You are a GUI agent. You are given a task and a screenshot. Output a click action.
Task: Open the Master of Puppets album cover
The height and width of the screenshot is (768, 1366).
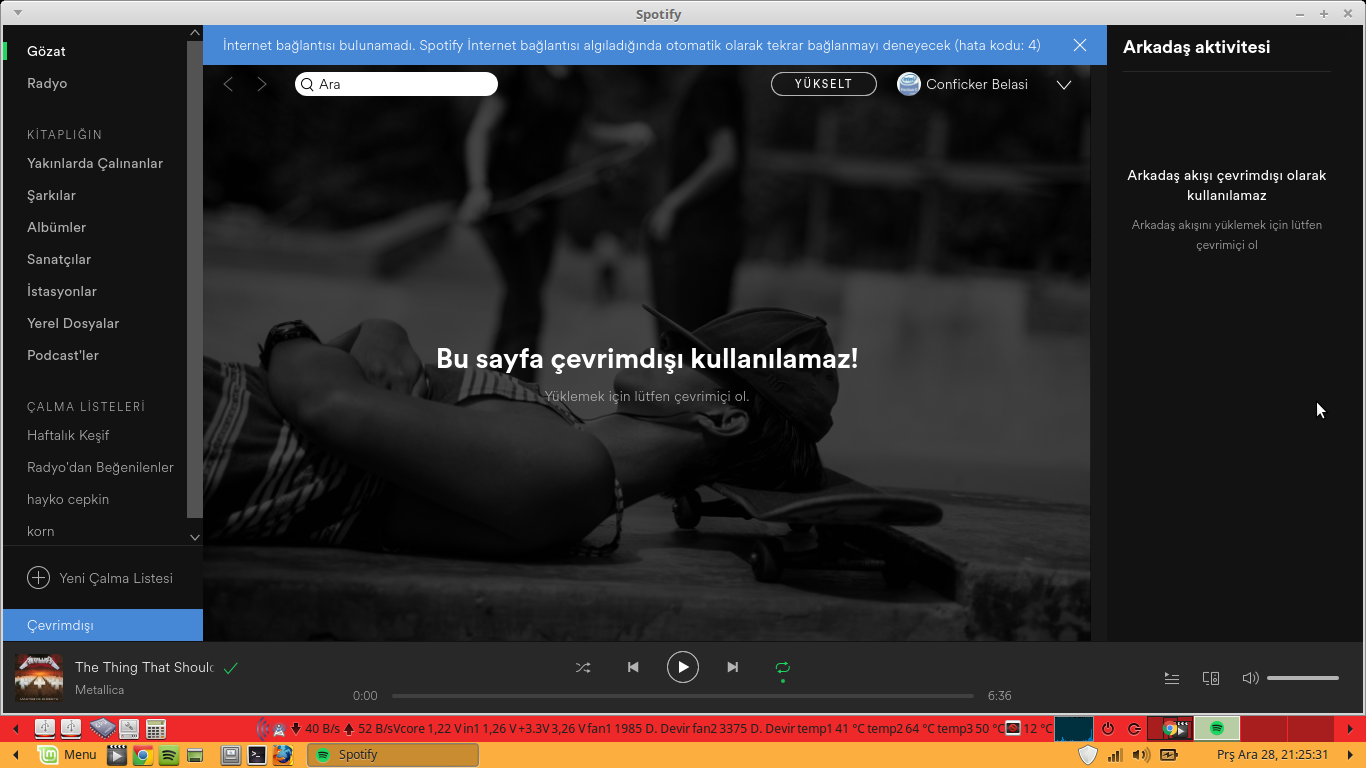[39, 678]
